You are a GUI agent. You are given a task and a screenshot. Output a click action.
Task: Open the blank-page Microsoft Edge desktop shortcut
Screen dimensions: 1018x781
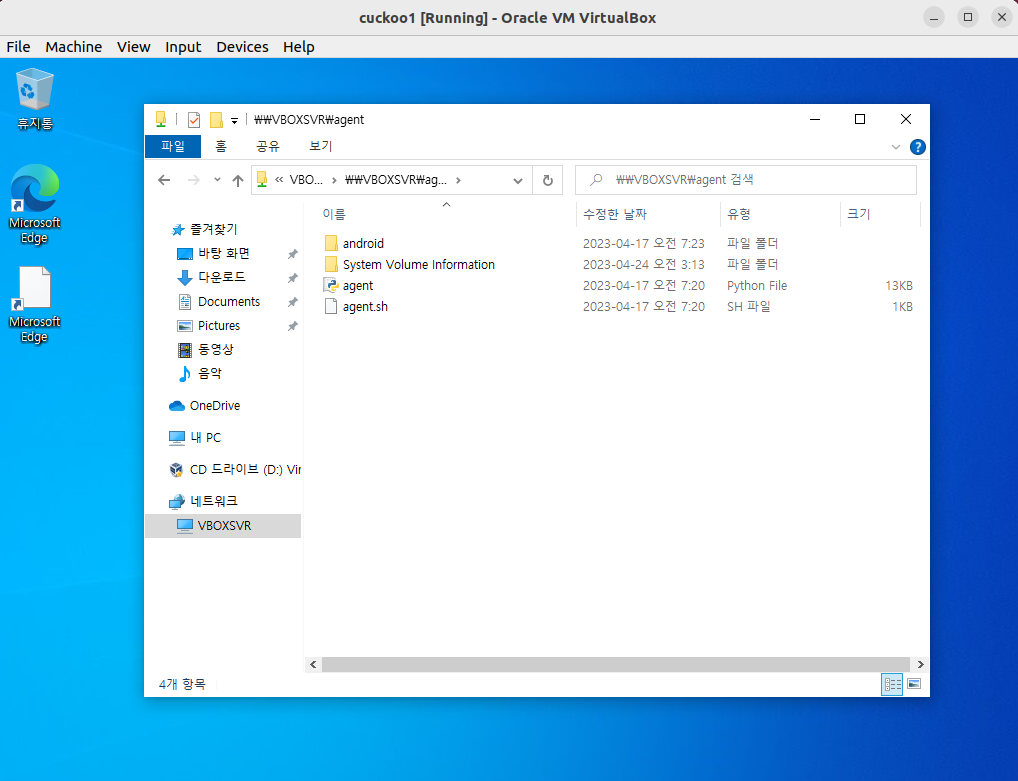pos(34,304)
